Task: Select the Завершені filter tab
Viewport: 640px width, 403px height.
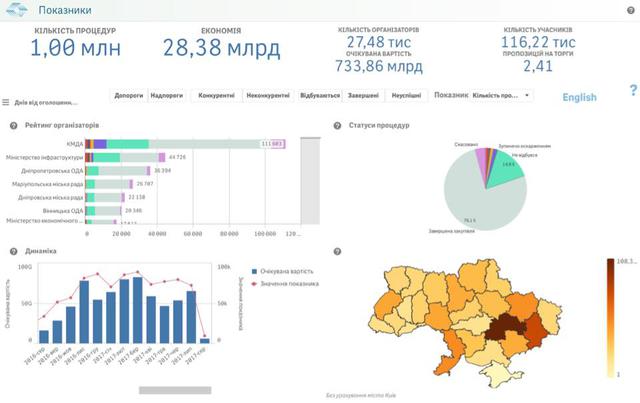Action: 363,95
